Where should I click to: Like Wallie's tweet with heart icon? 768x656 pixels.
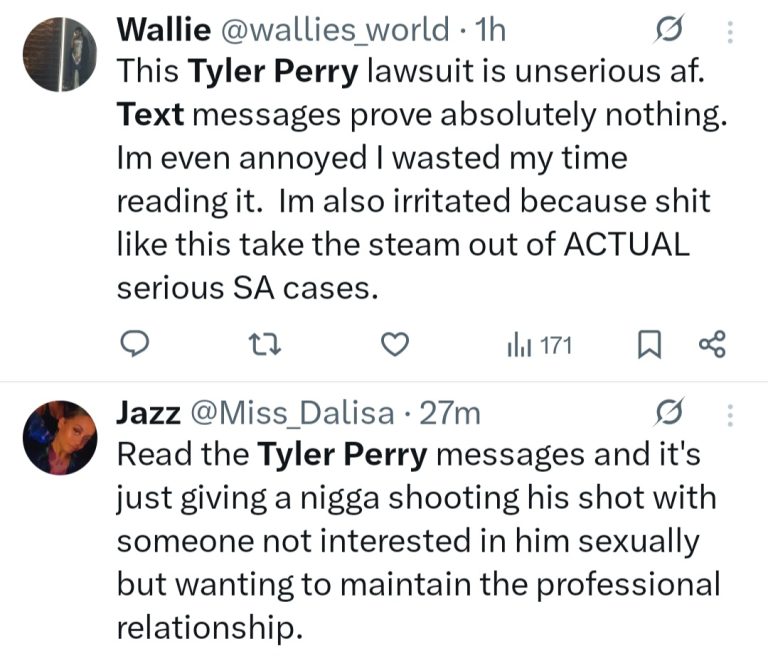[x=397, y=345]
